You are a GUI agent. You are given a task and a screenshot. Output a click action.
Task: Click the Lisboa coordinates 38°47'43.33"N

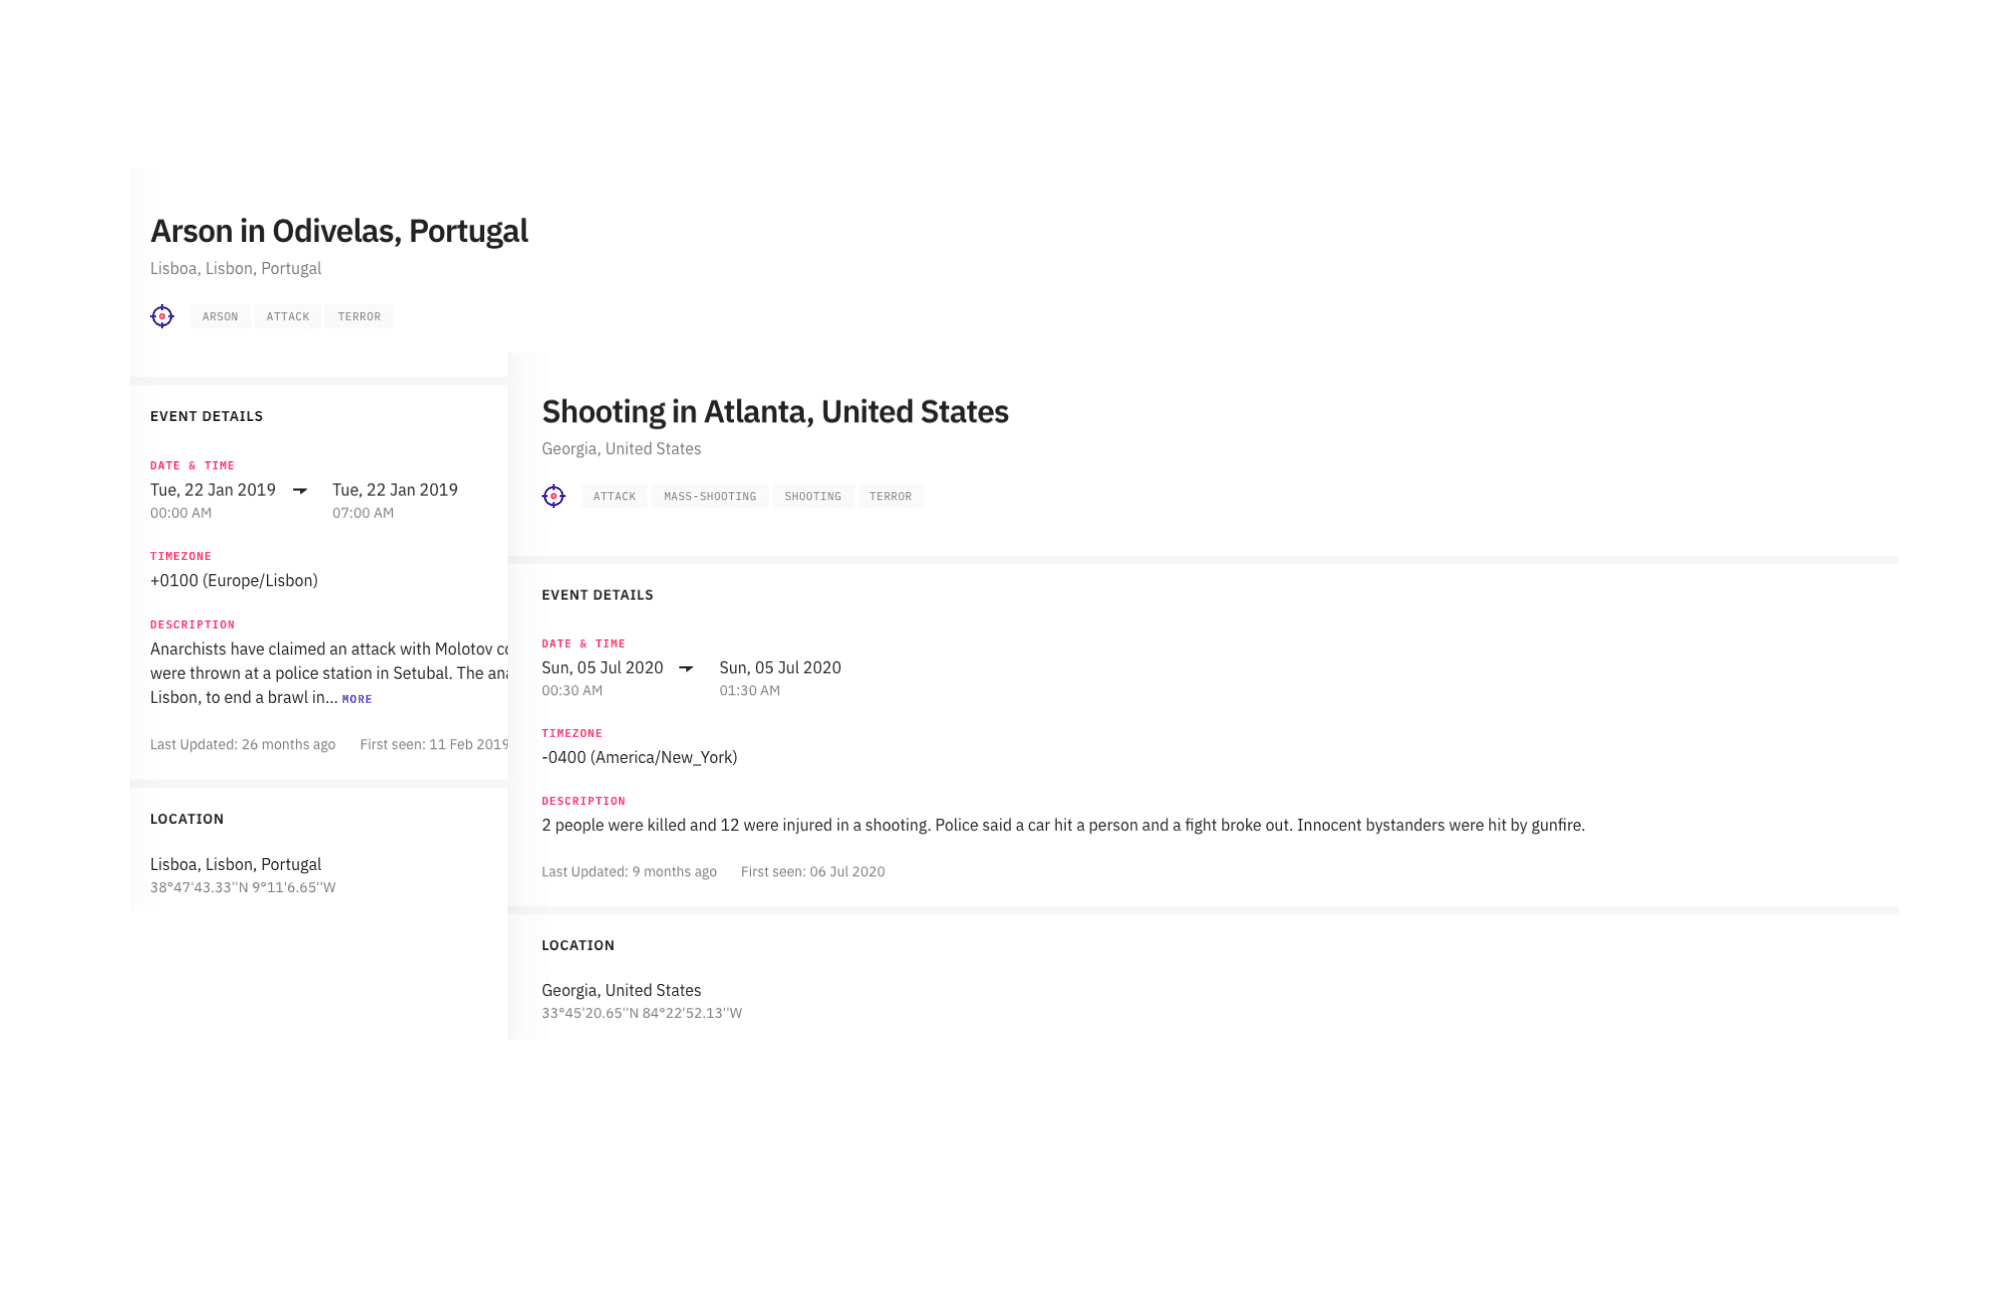[243, 888]
